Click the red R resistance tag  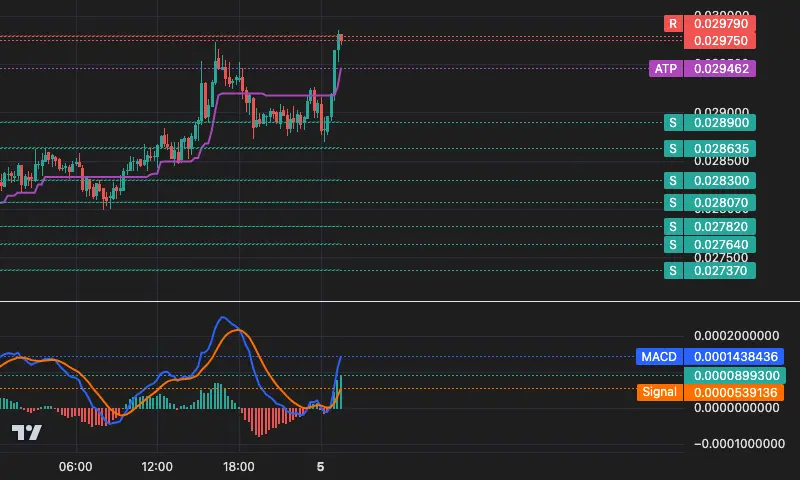[673, 23]
